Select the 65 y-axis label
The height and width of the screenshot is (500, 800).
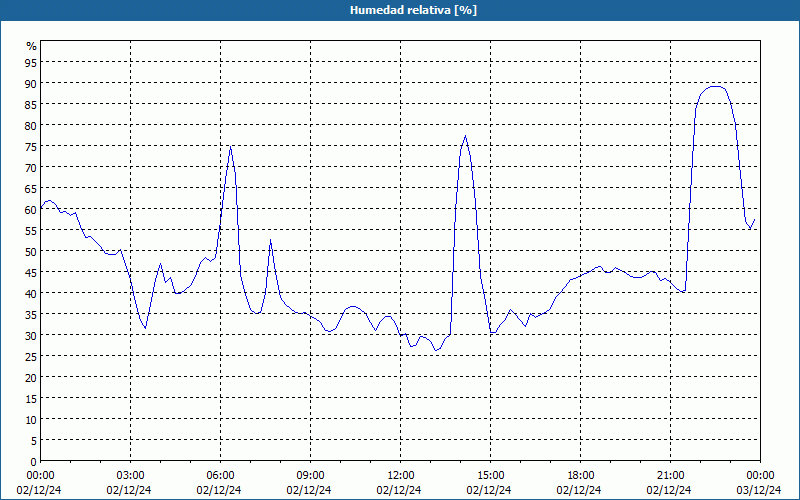[31, 189]
